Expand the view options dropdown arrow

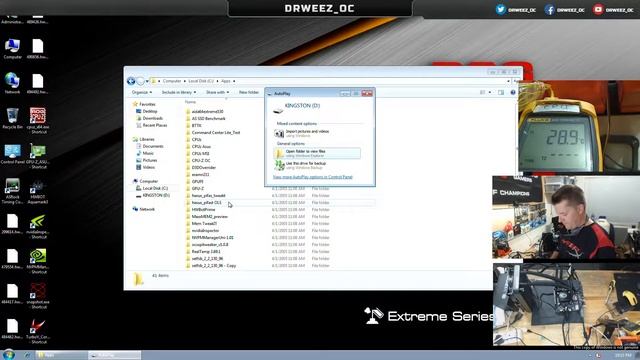(x=490, y=92)
